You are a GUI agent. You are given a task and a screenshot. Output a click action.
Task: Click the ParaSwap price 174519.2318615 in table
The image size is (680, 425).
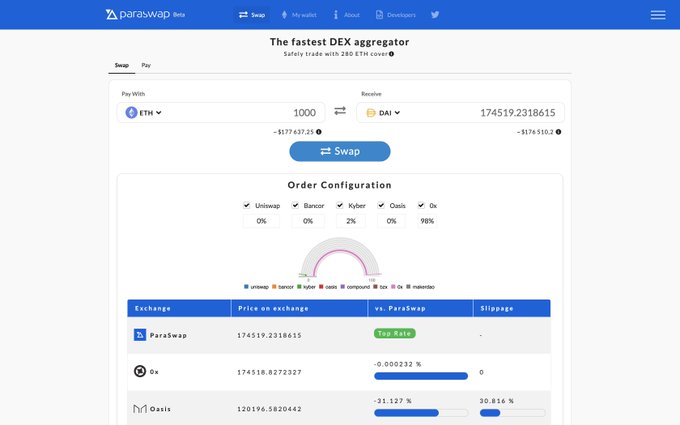coord(269,335)
